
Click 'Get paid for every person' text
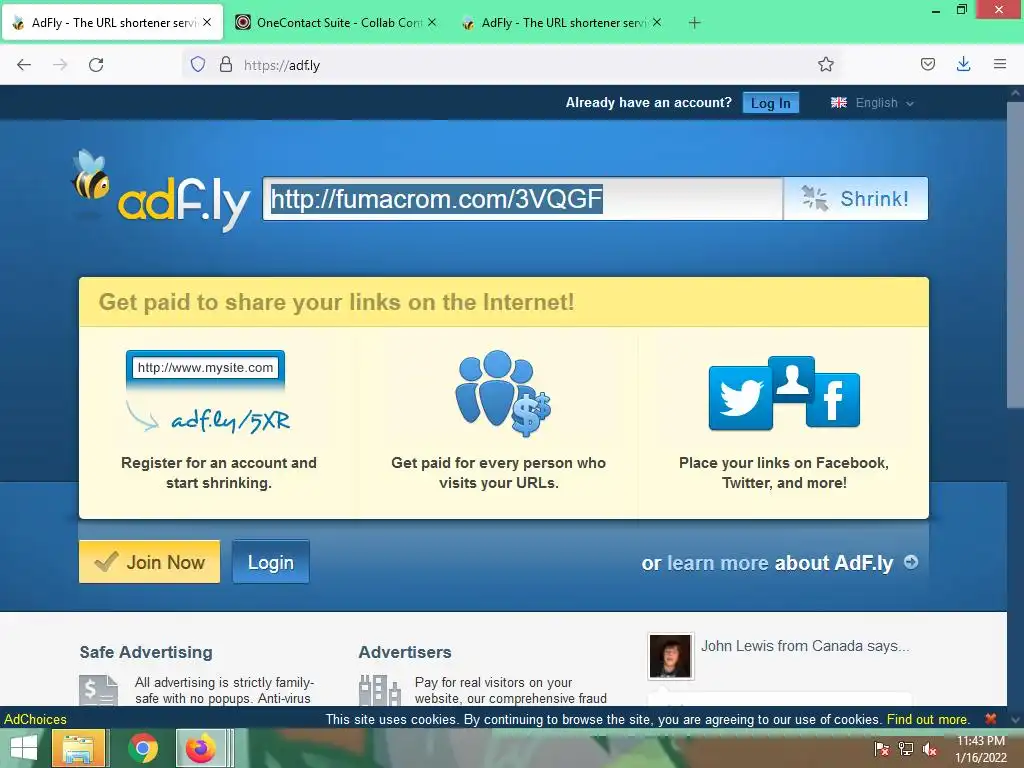click(x=498, y=473)
